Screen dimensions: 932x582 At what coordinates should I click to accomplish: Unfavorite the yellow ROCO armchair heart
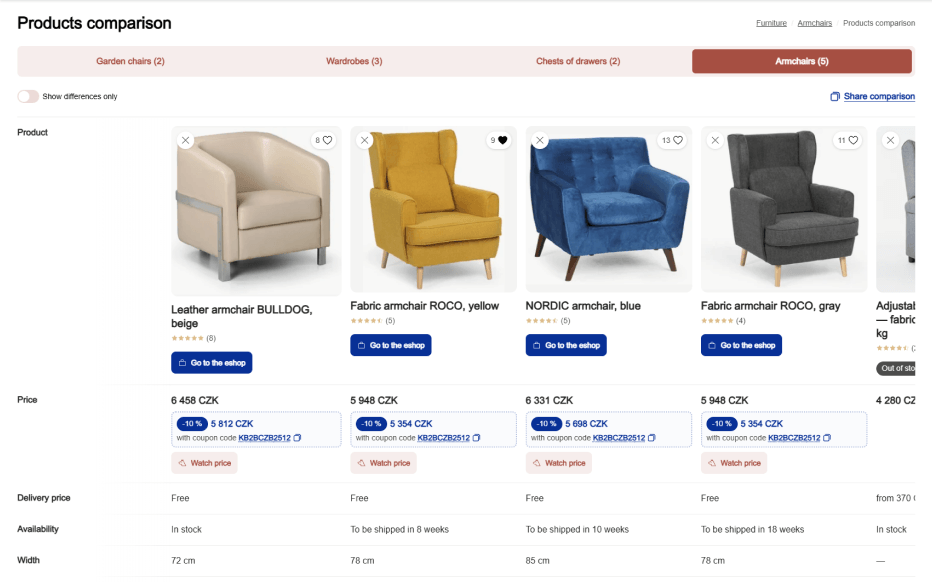coord(502,141)
